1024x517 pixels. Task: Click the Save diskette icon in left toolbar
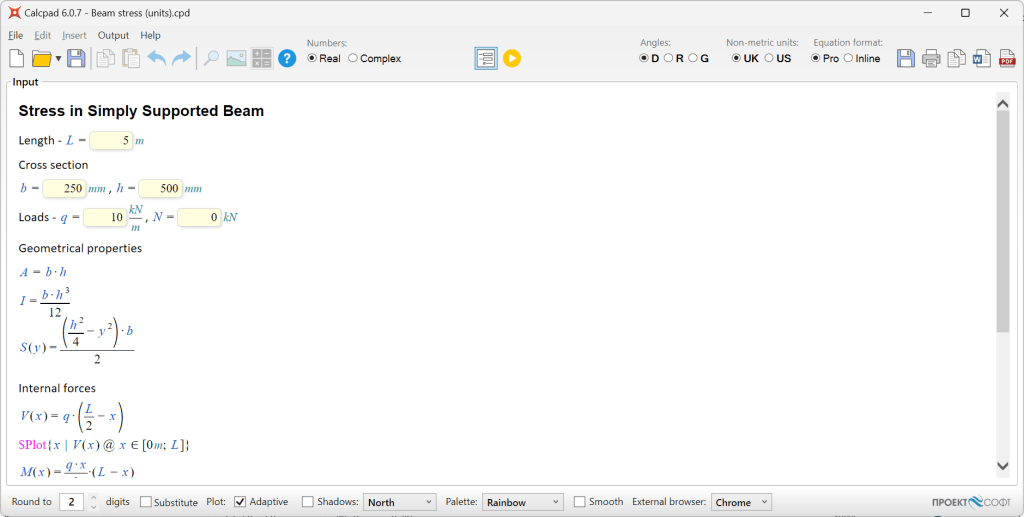pos(76,59)
